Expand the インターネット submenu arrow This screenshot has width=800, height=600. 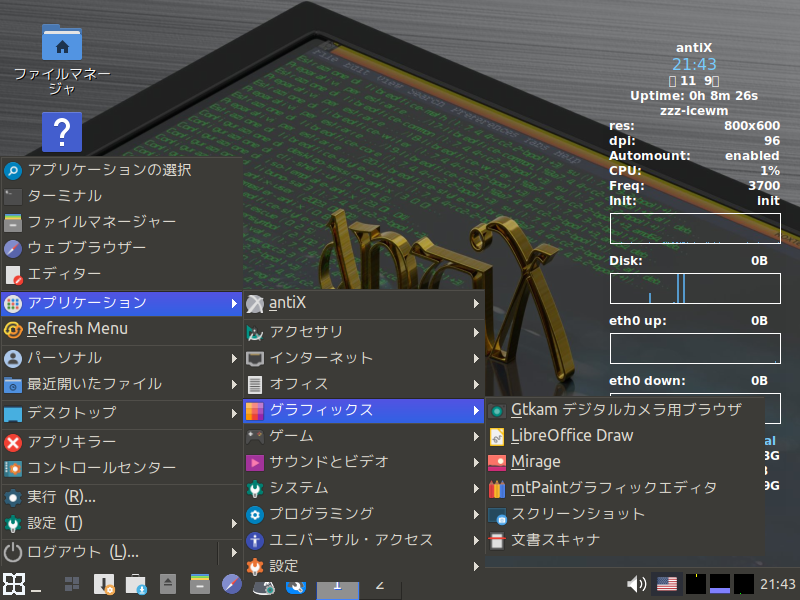(x=476, y=359)
